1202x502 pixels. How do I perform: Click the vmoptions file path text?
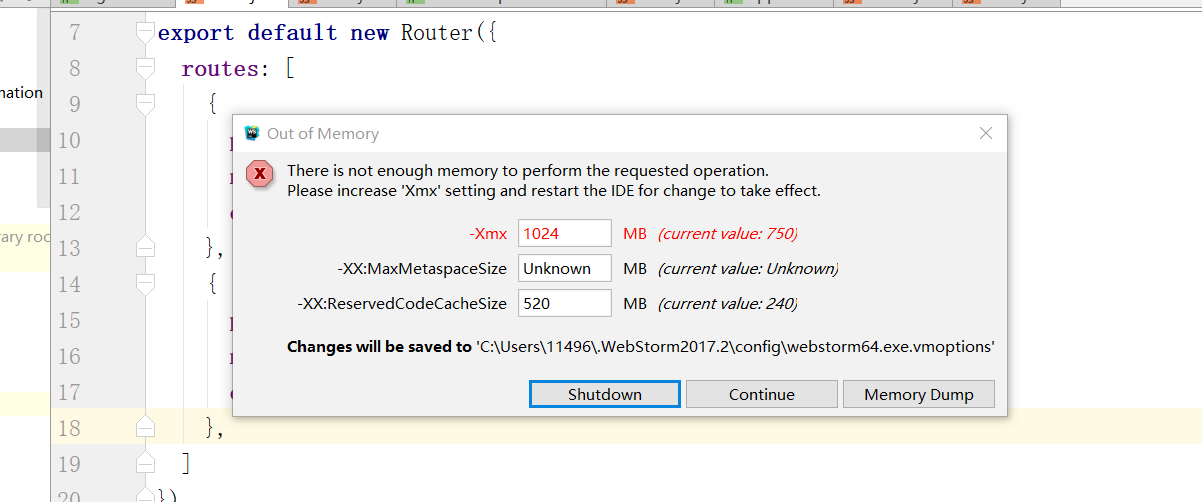pos(735,347)
